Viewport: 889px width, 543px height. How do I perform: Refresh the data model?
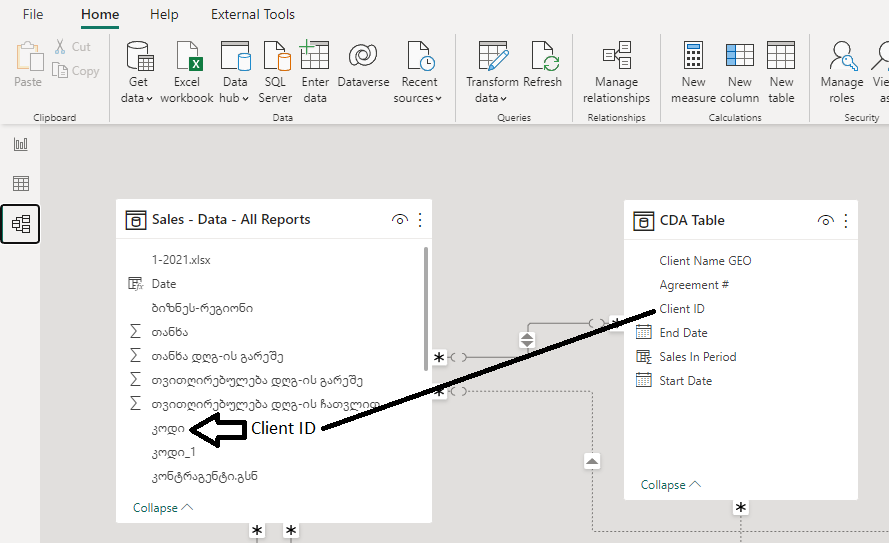point(542,65)
